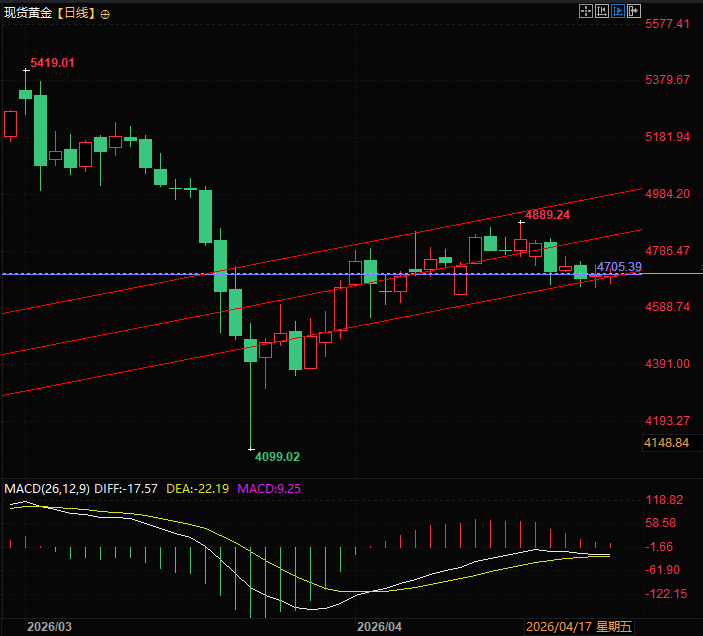Viewport: 703px width, 636px height.
Task: Click the 5181.94 price axis value
Action: 667,137
